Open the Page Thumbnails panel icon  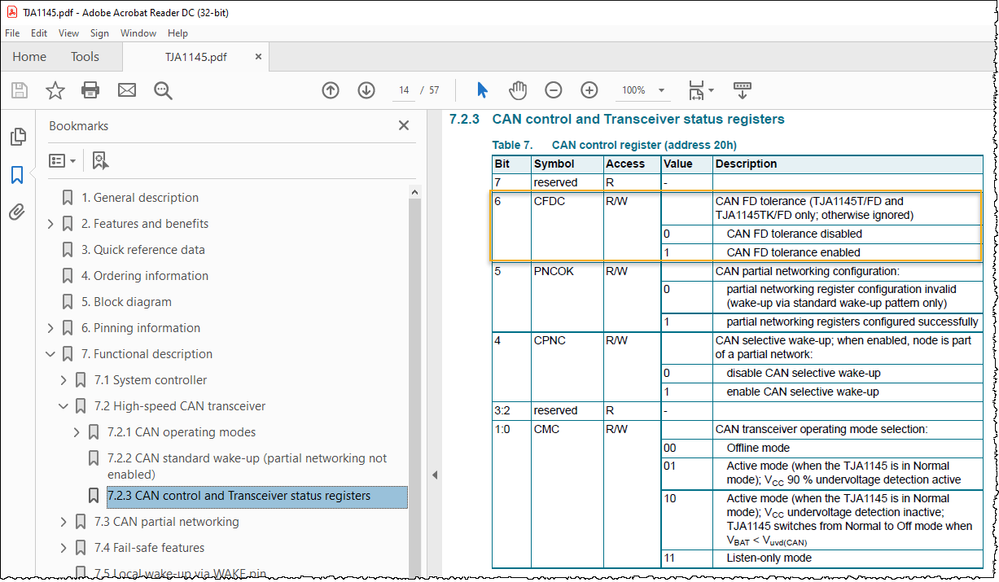[18, 136]
